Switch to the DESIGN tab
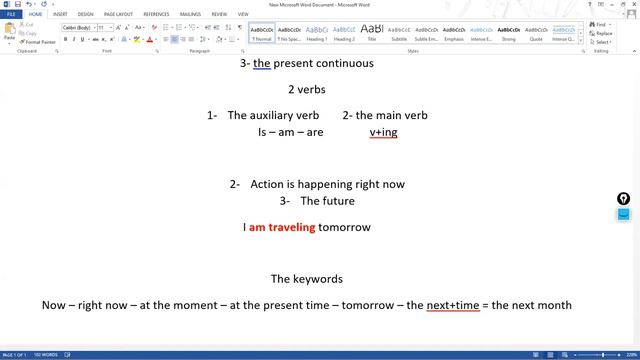The height and width of the screenshot is (360, 640). 85,14
